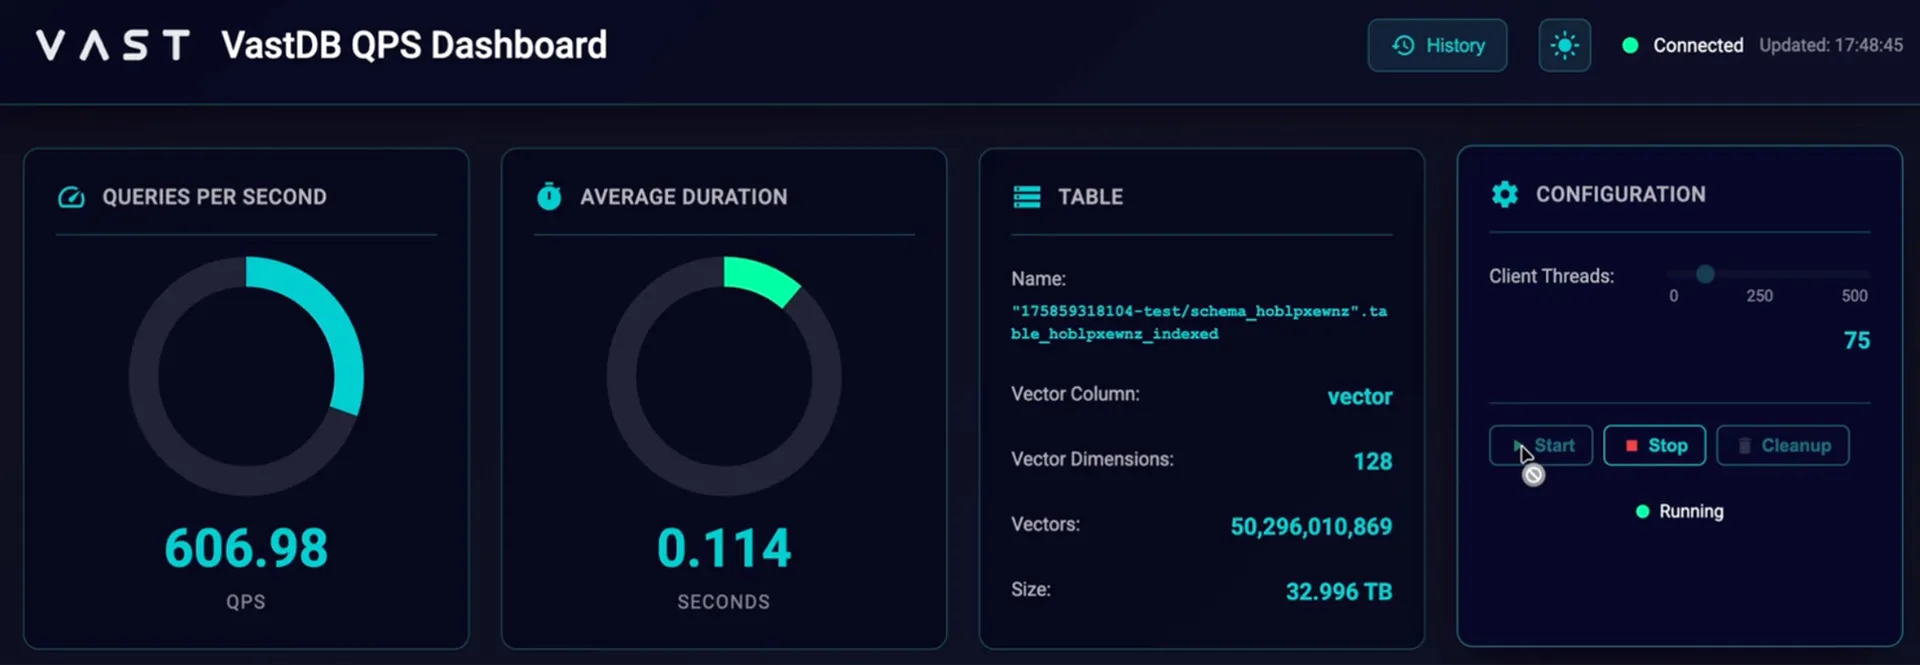This screenshot has width=1920, height=665.
Task: Click the 606.98 QPS value
Action: (246, 548)
